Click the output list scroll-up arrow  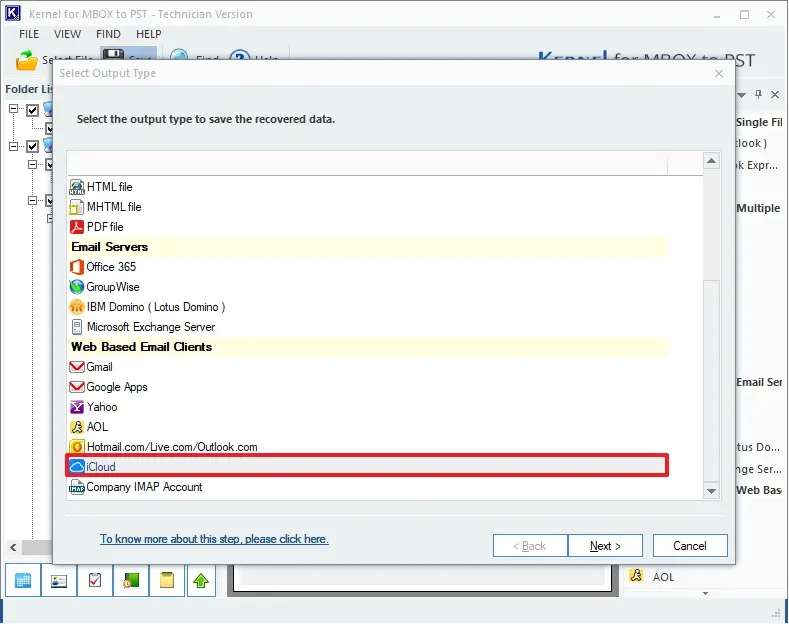tap(711, 161)
